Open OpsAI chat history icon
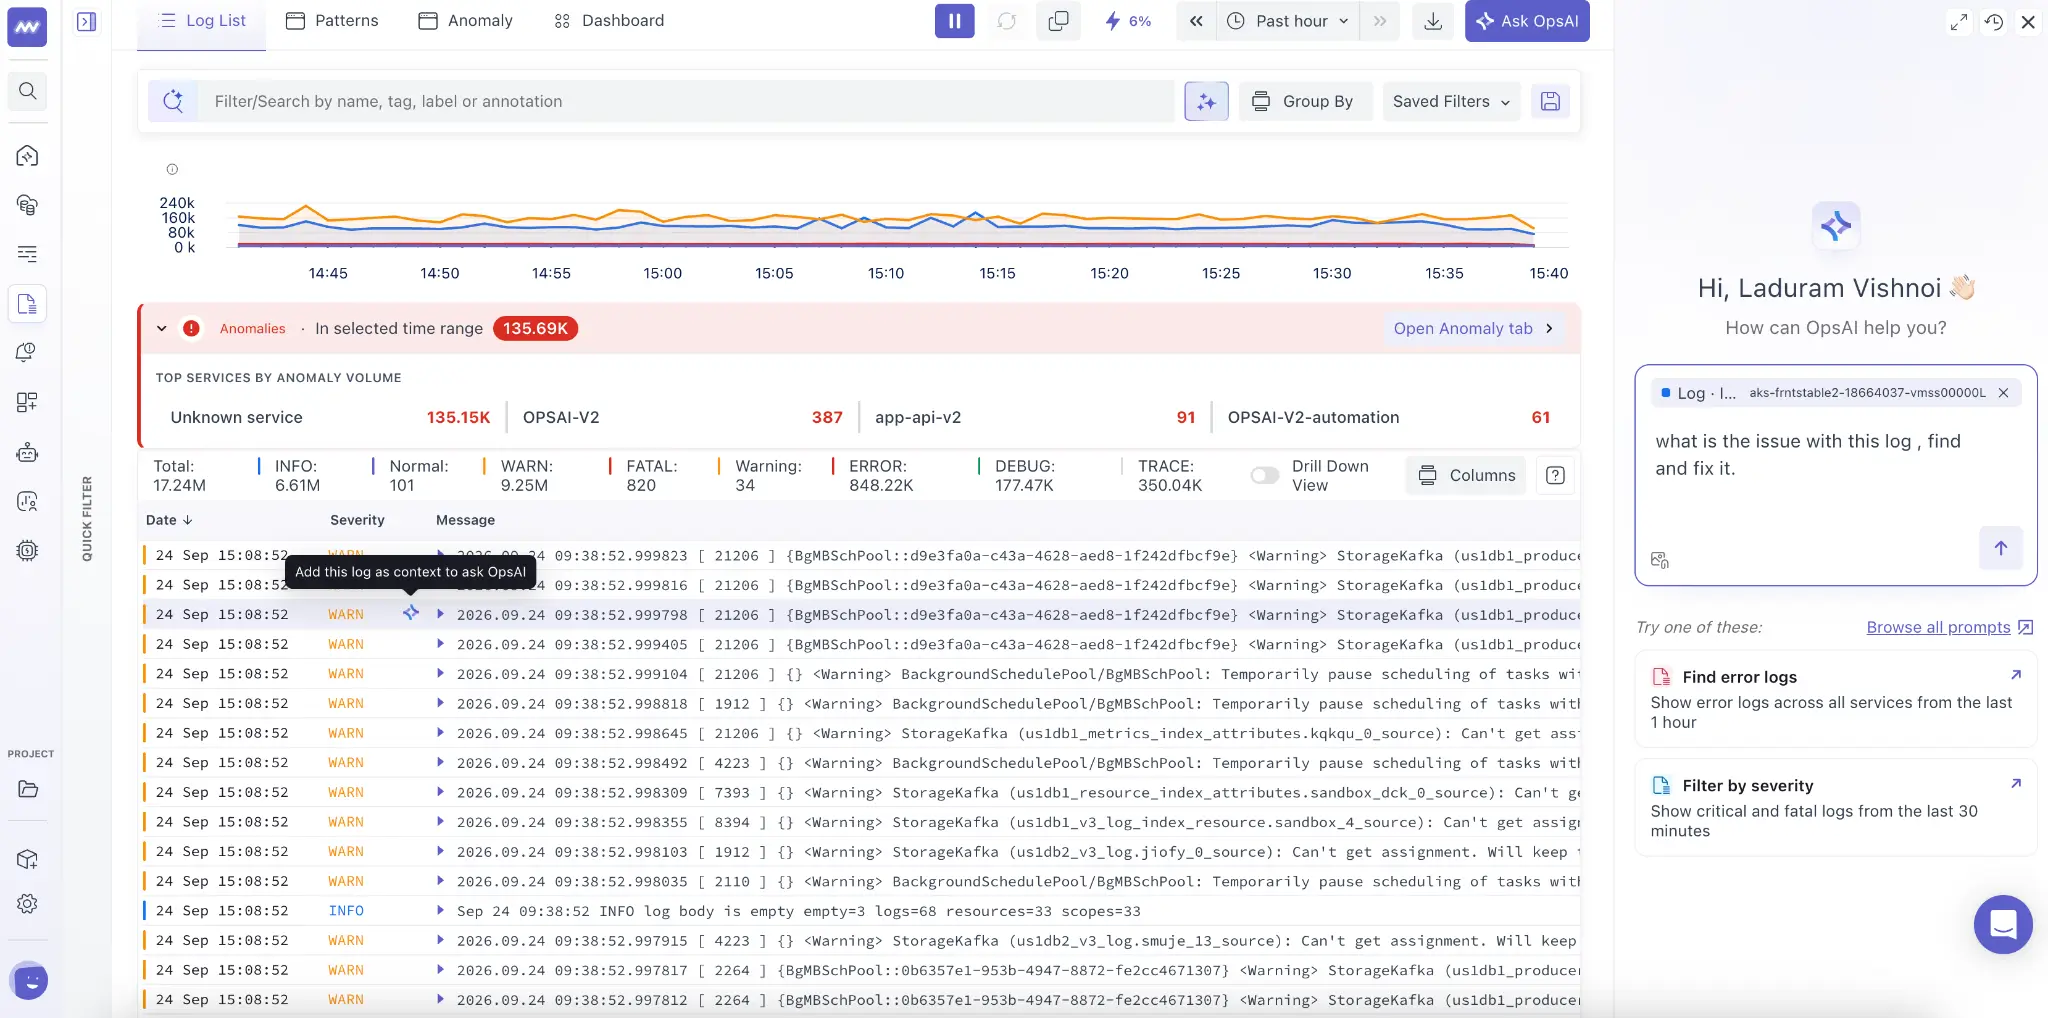 coord(1994,22)
